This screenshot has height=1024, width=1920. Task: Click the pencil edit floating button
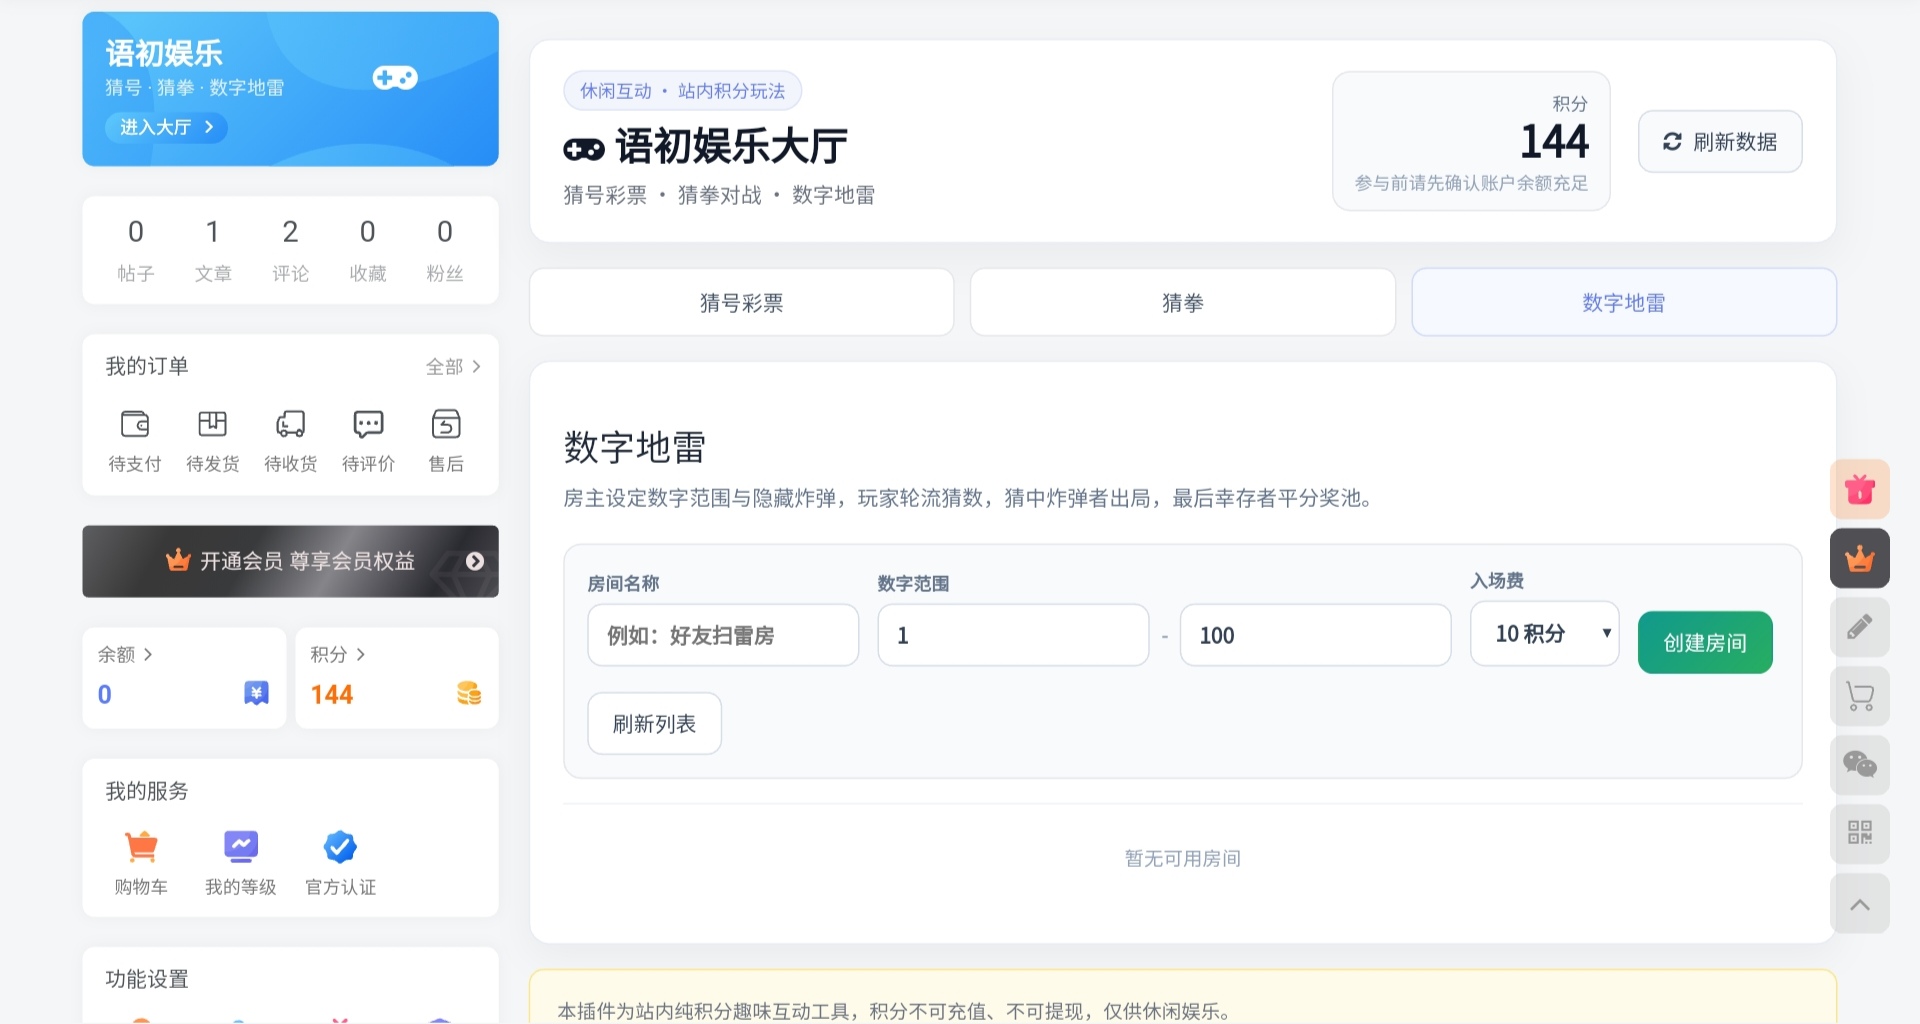coord(1860,628)
